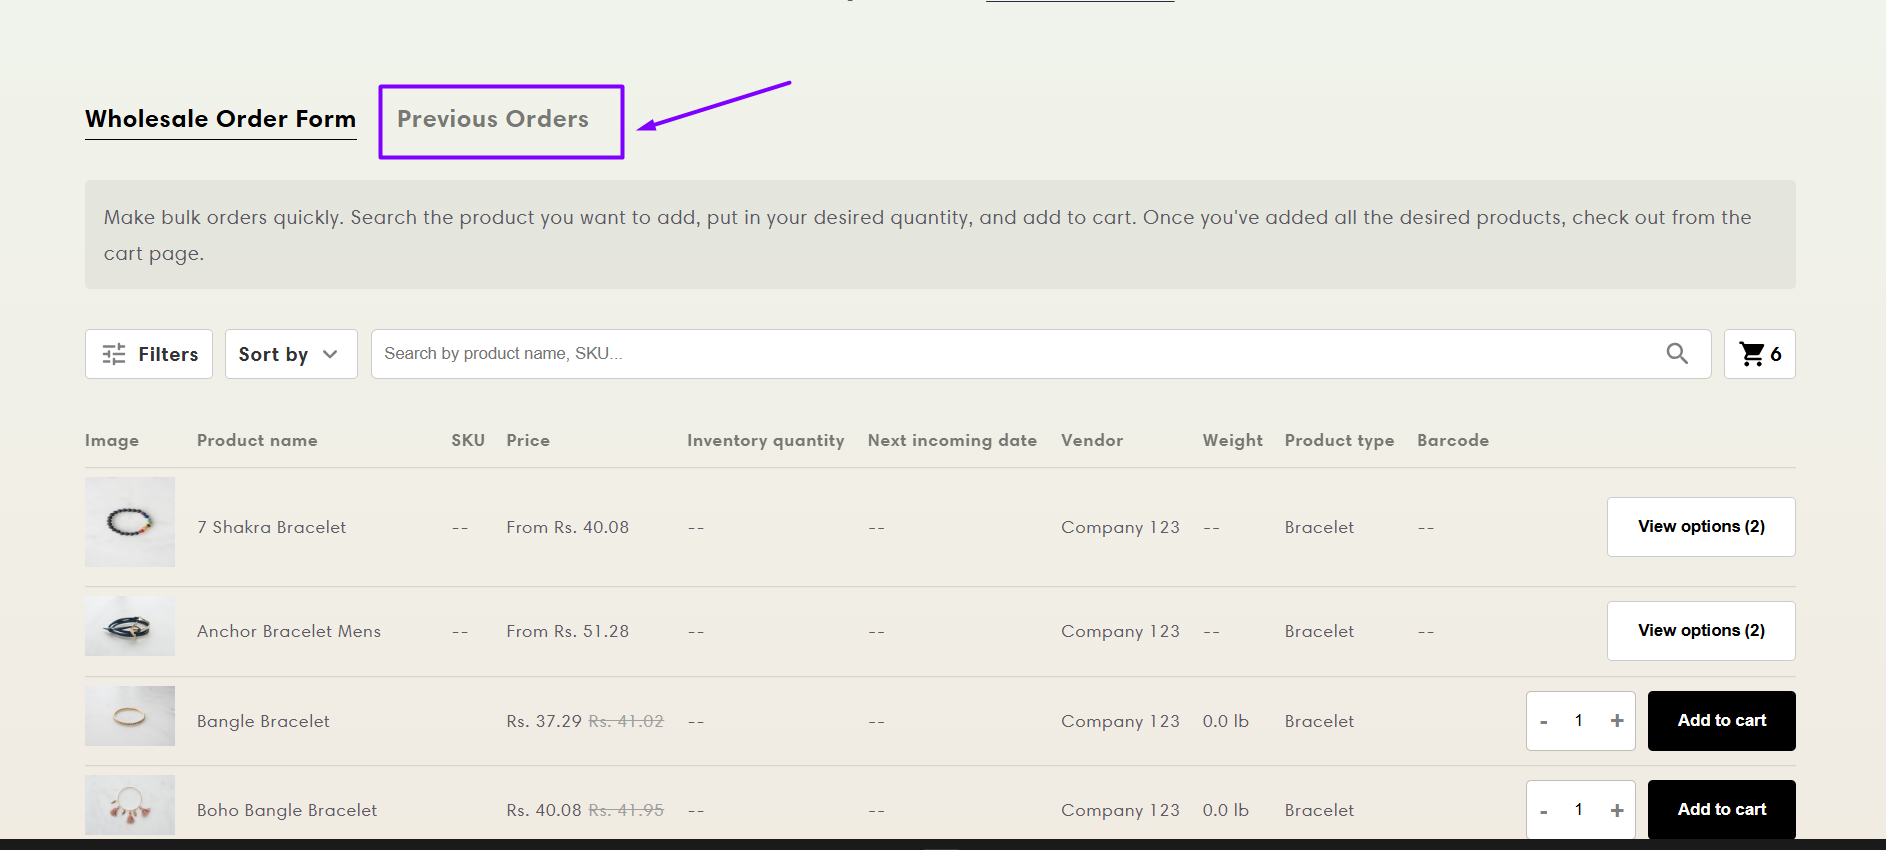Open the 7 Shakra Bracelet thumbnail image

pos(130,522)
